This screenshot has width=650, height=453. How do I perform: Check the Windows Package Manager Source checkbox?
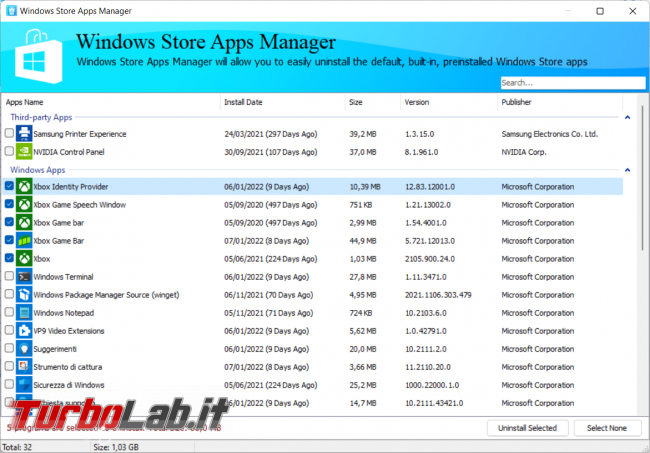click(9, 294)
